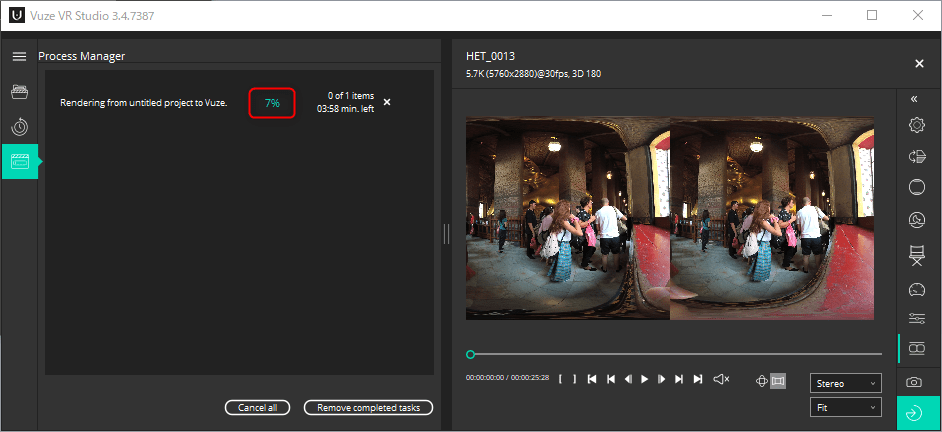Click Remove completed tasks button
The width and height of the screenshot is (942, 432).
[368, 407]
